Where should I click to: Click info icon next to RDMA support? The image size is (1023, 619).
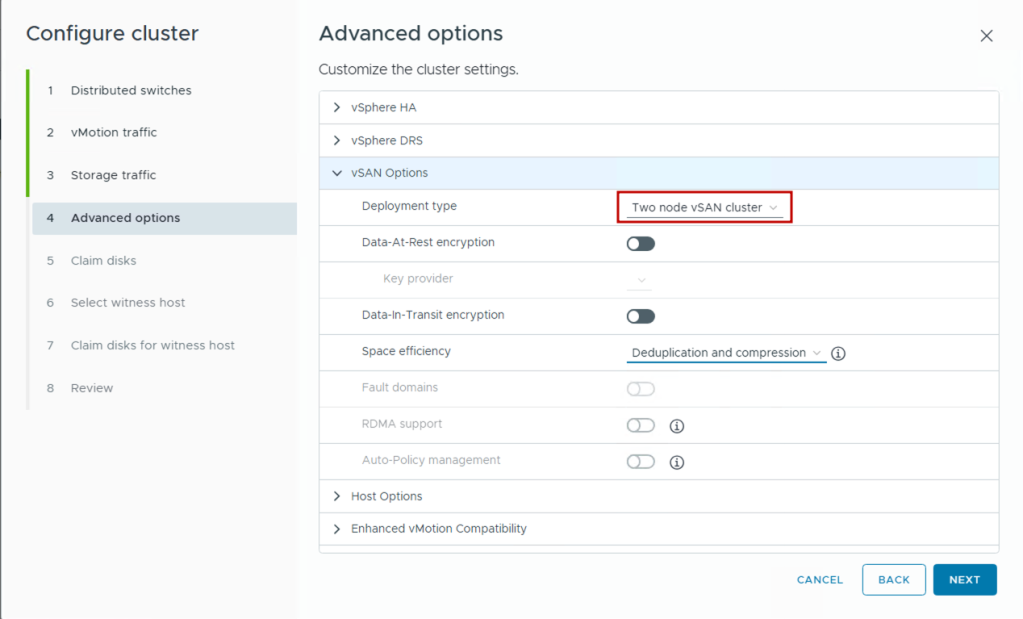click(x=677, y=426)
